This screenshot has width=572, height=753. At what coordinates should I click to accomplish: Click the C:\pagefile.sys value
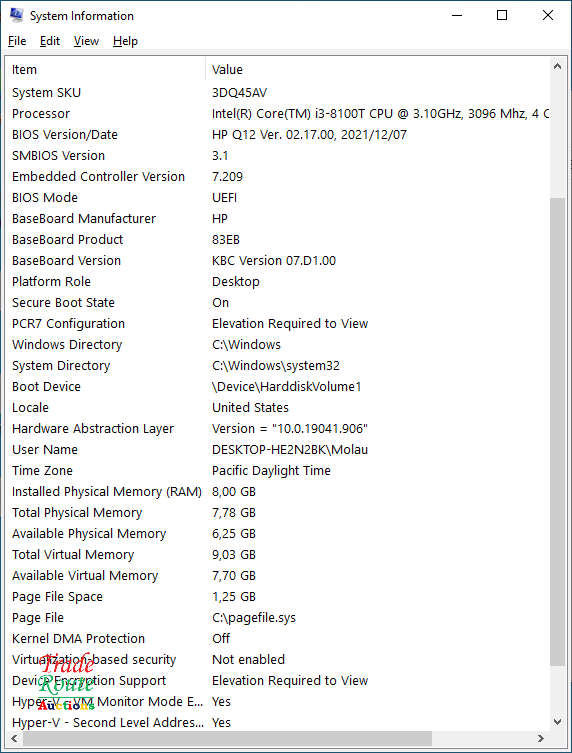(x=254, y=618)
